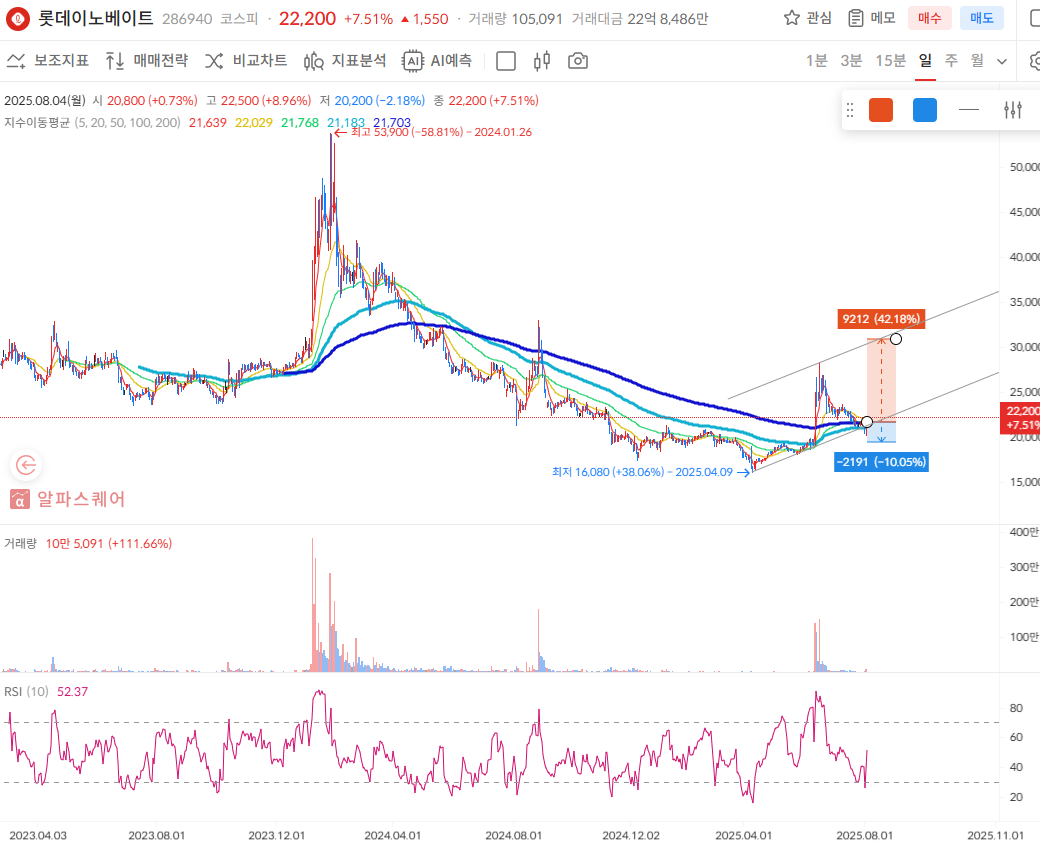Viewport: 1040px width, 848px height.
Task: Pick the orange-red color swatch
Action: [881, 110]
